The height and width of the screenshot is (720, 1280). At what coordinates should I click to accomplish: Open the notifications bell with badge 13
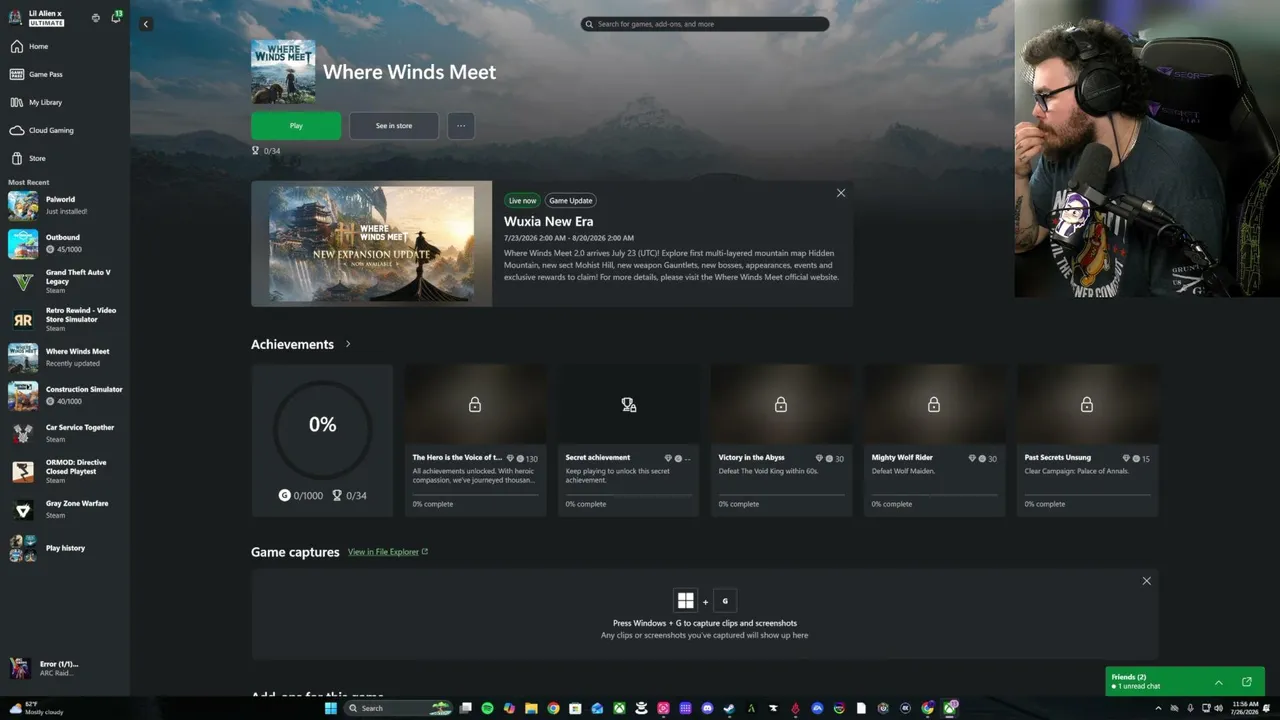(x=116, y=17)
